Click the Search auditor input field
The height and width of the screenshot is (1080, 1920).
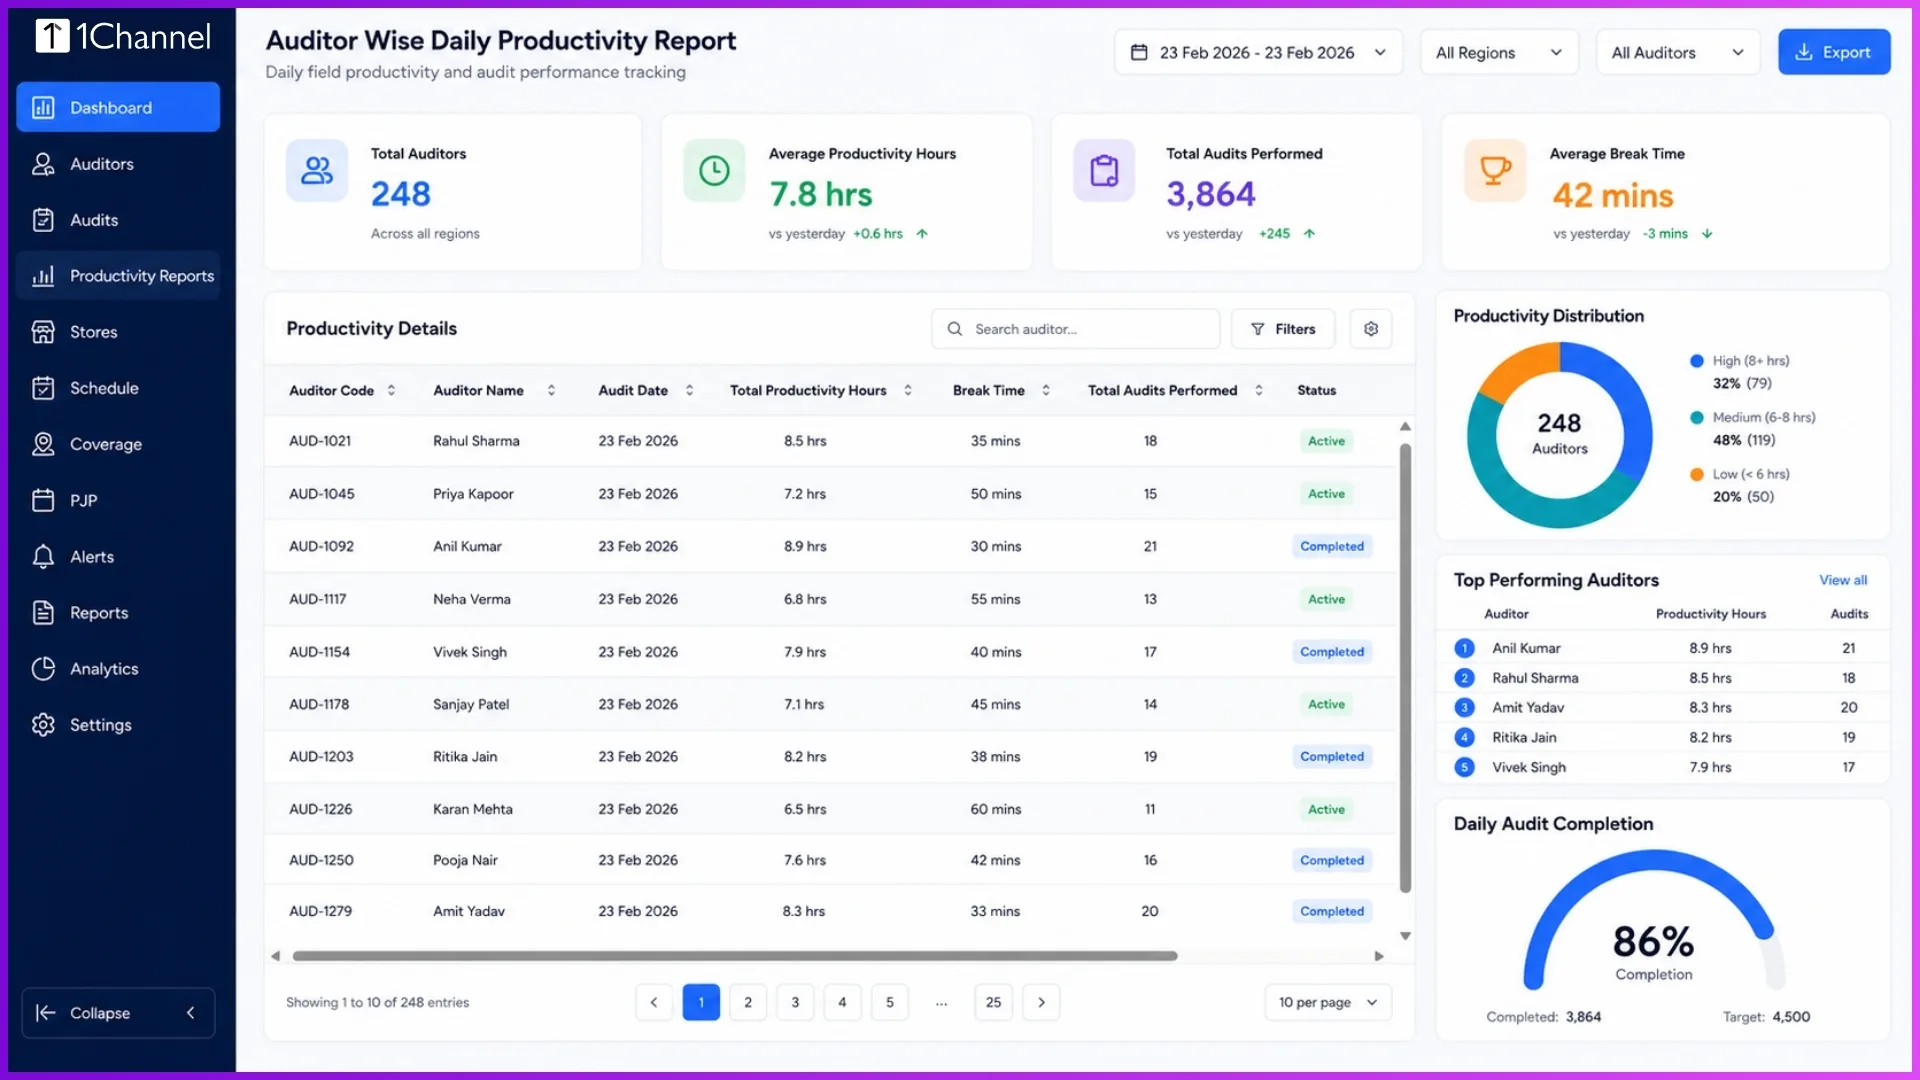1075,329
